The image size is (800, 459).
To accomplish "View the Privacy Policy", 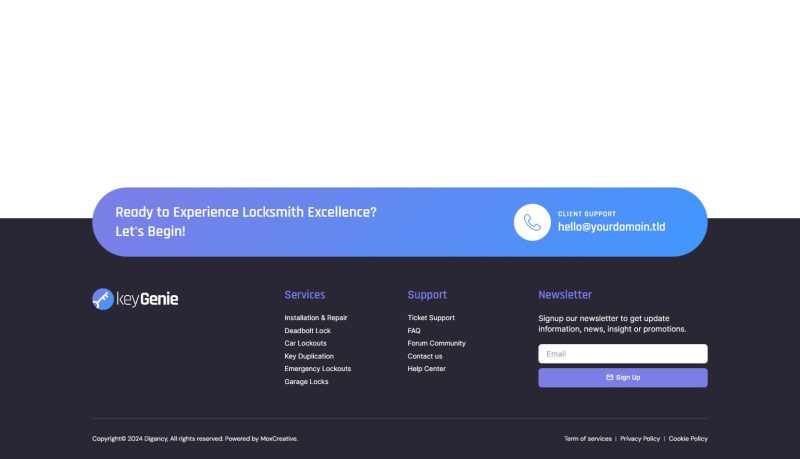I will [640, 439].
